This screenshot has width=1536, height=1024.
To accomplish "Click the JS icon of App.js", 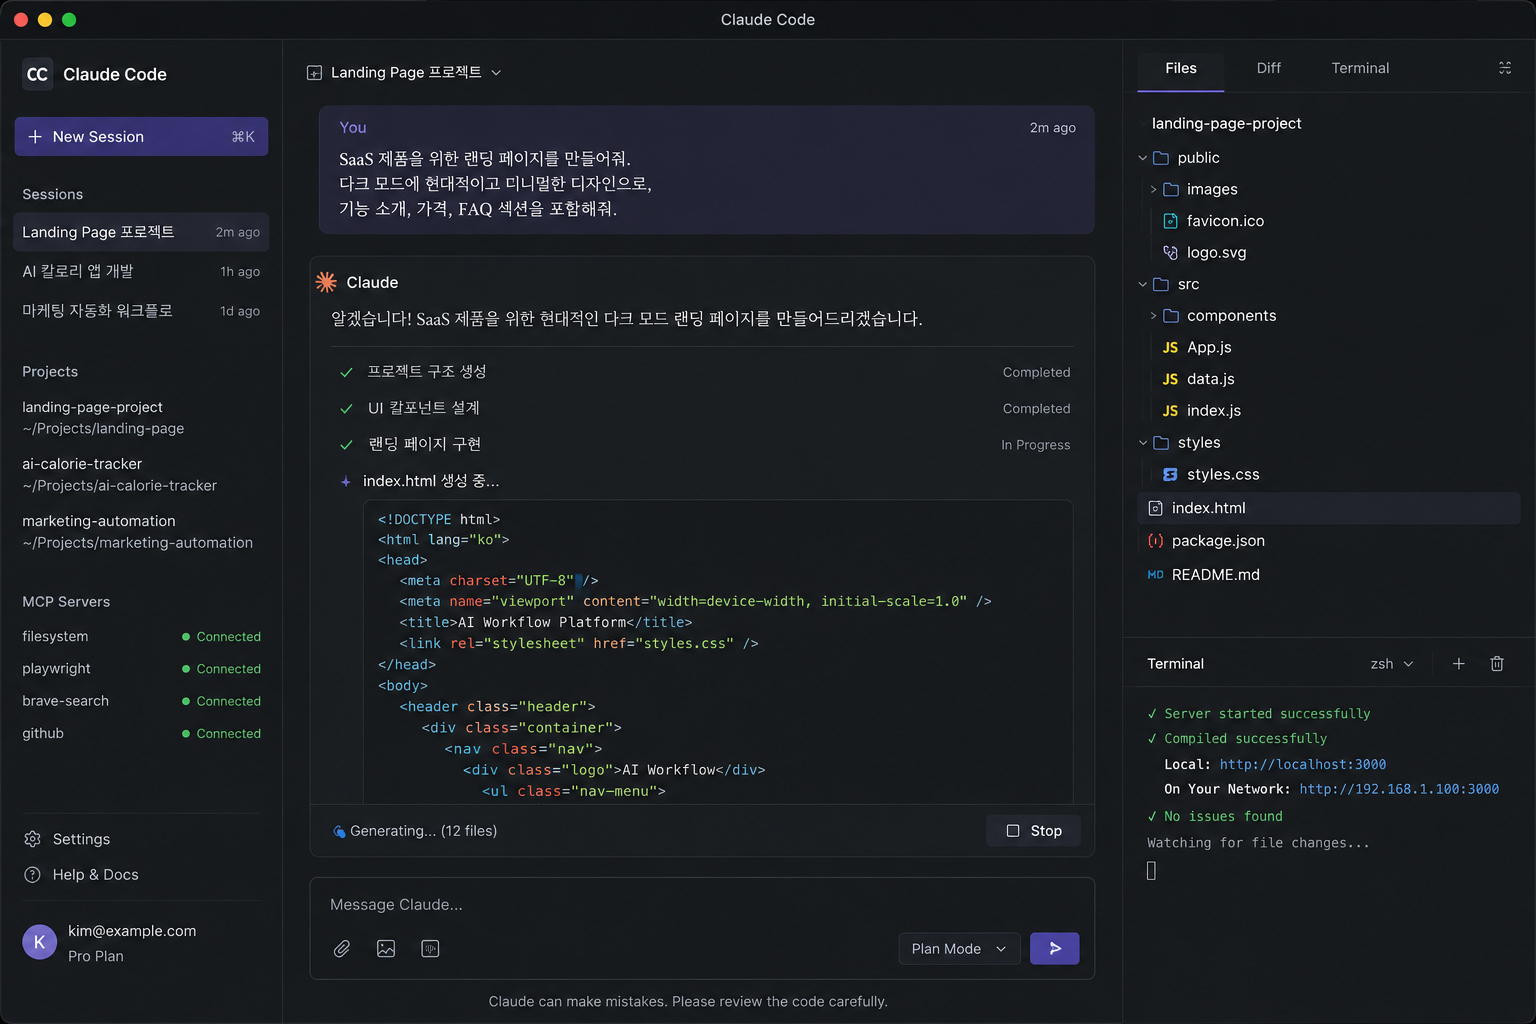I will coord(1170,348).
